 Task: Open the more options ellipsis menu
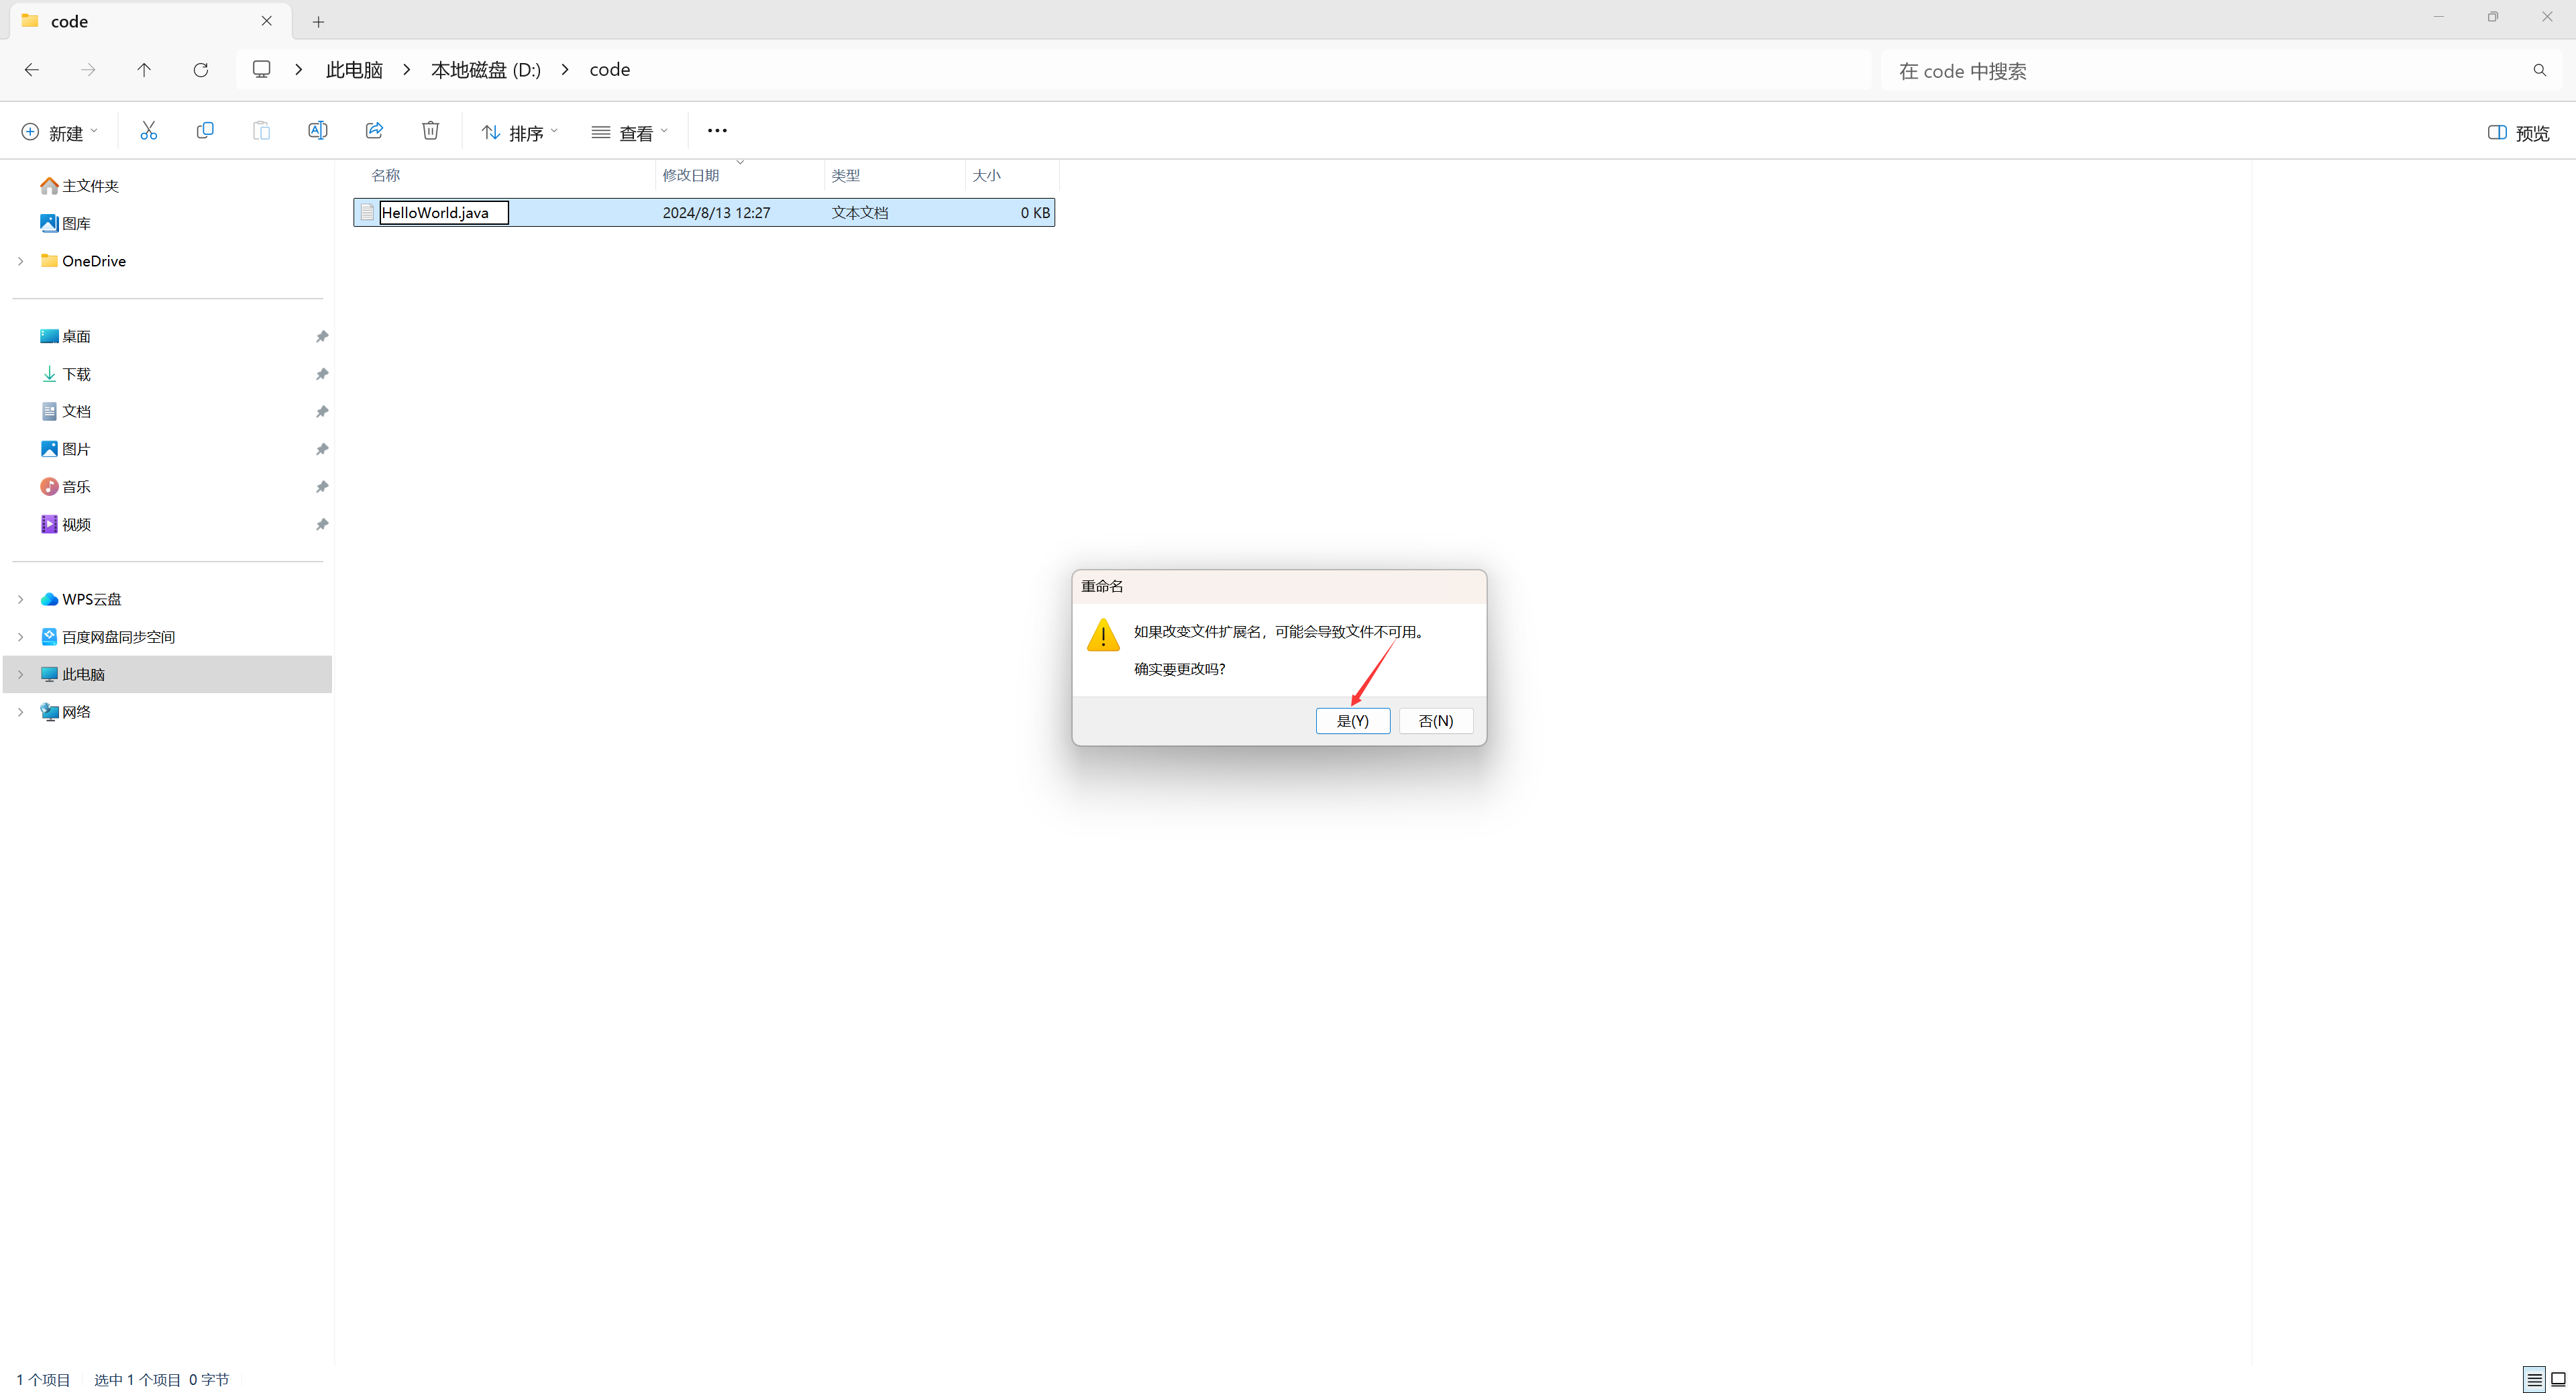(x=717, y=131)
